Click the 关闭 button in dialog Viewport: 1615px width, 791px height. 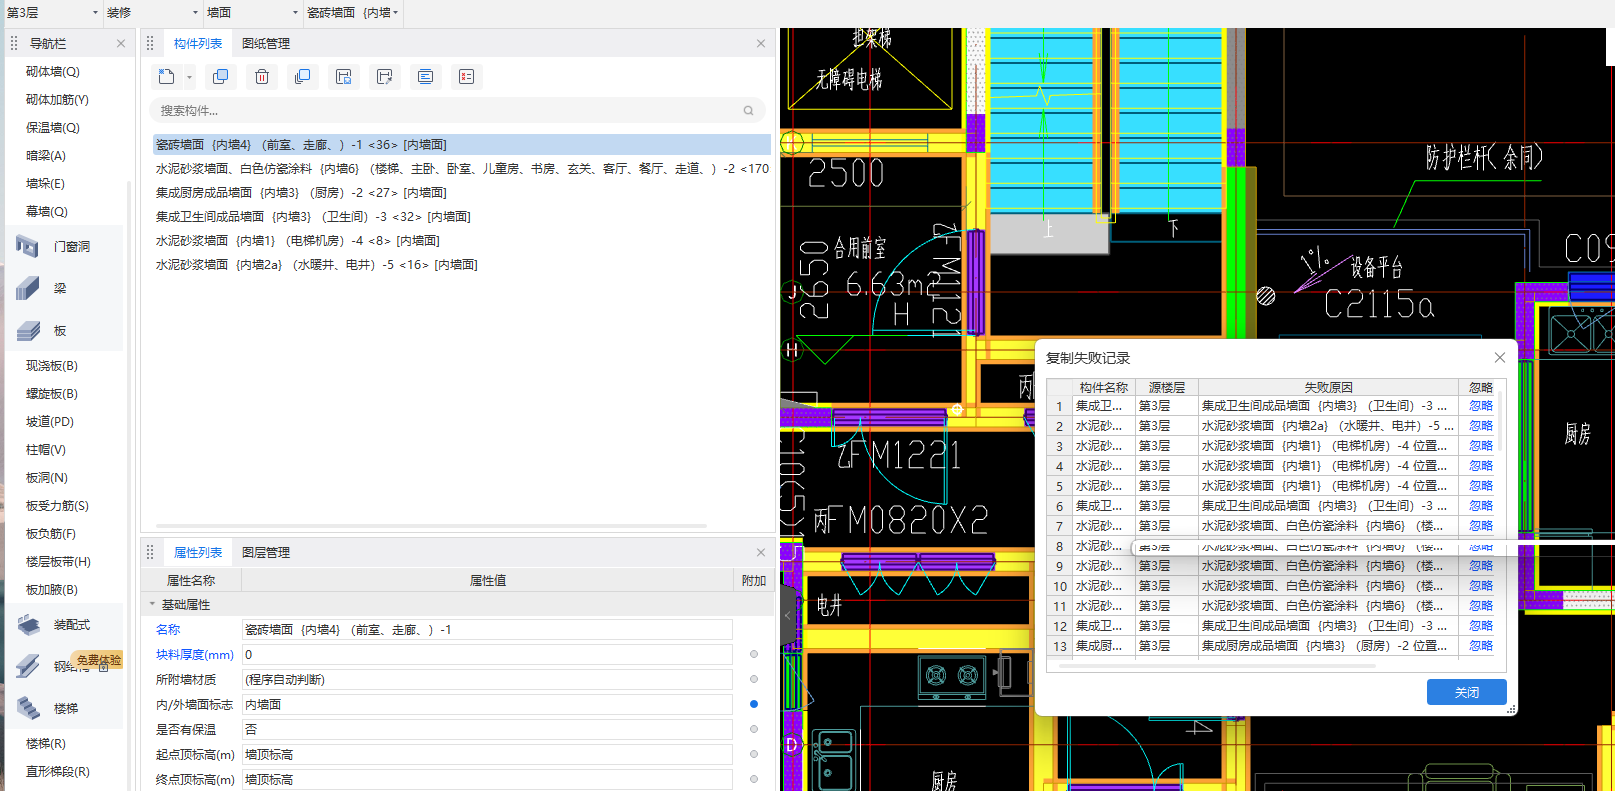point(1466,692)
